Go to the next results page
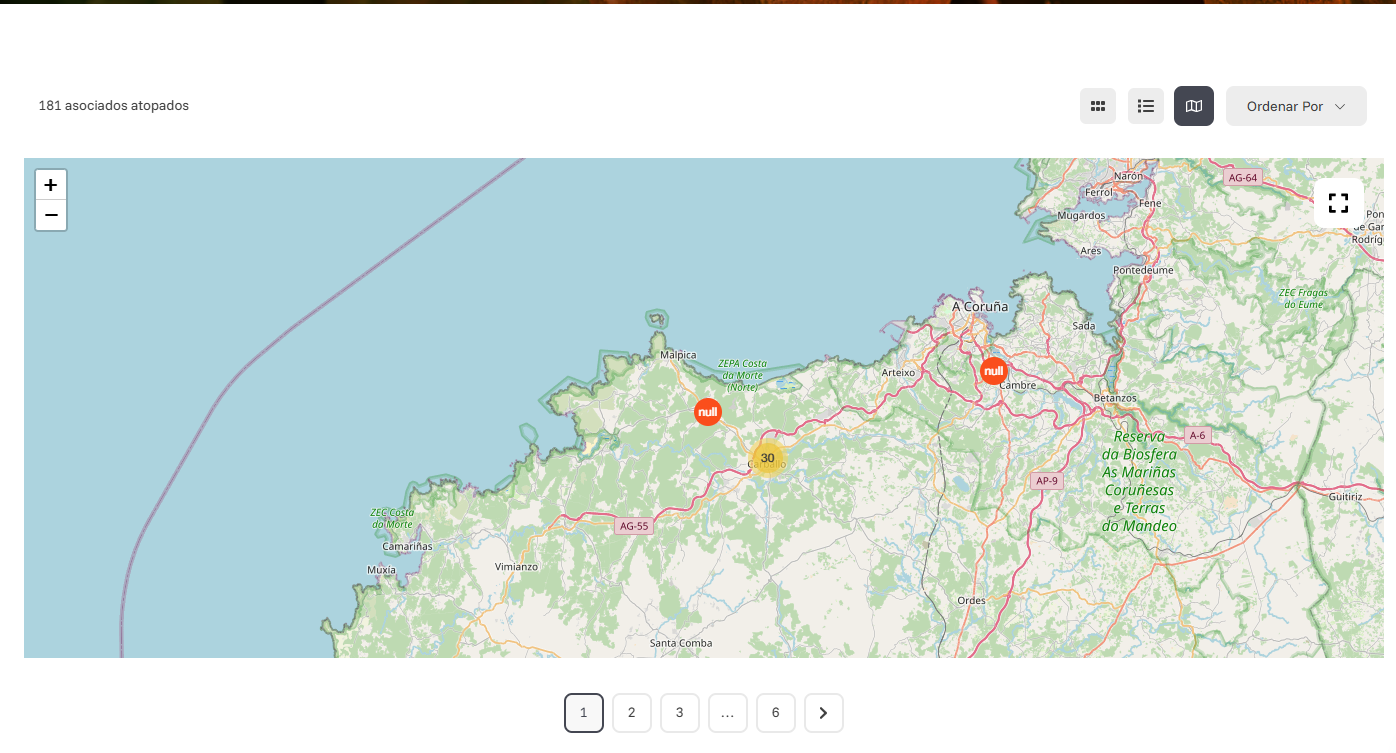This screenshot has width=1396, height=753. pos(824,713)
